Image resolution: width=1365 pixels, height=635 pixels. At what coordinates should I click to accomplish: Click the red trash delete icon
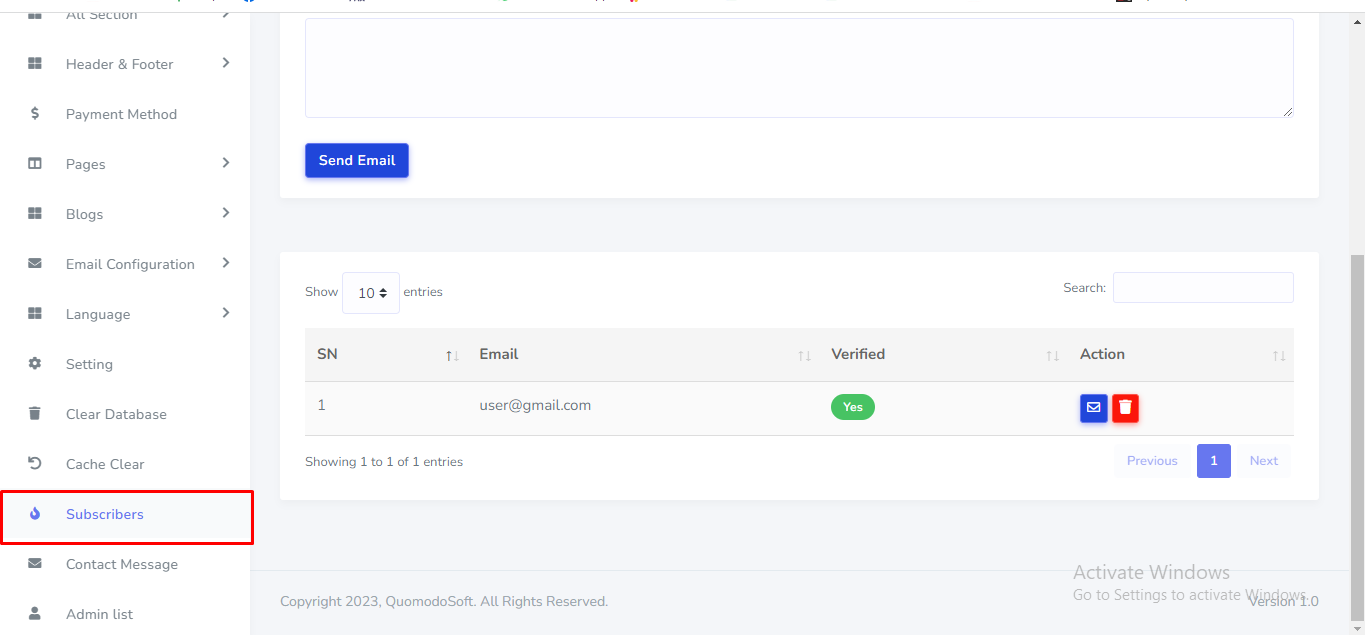1125,408
